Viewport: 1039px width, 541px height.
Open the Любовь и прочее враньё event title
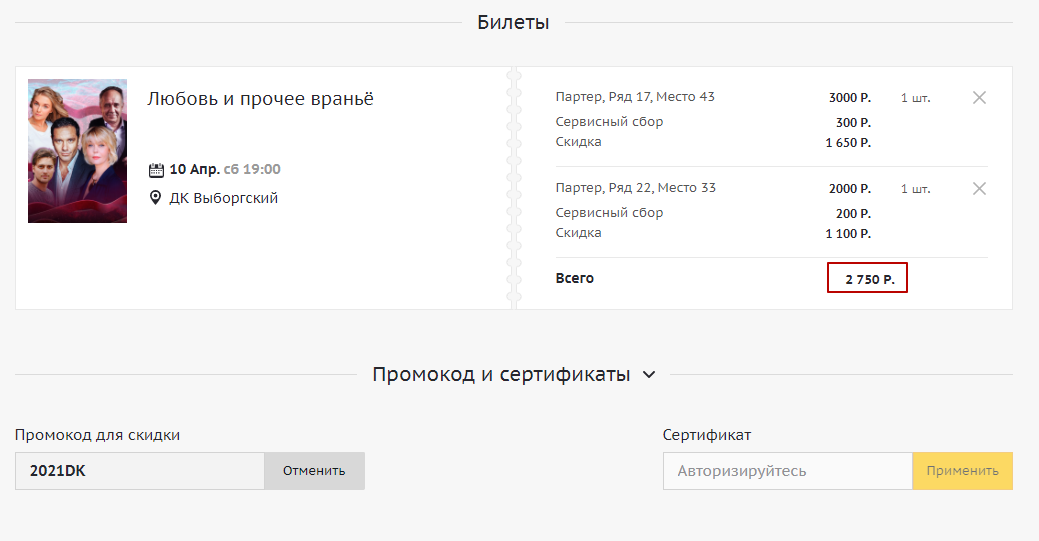(260, 99)
